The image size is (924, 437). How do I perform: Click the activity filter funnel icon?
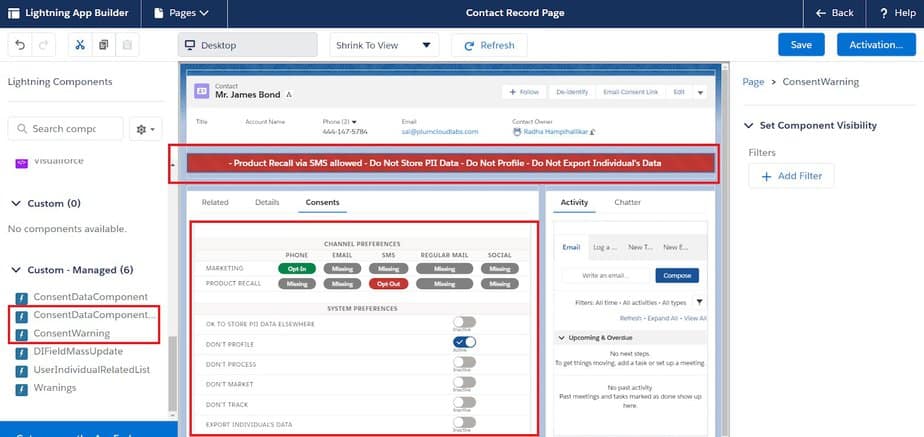coord(699,302)
